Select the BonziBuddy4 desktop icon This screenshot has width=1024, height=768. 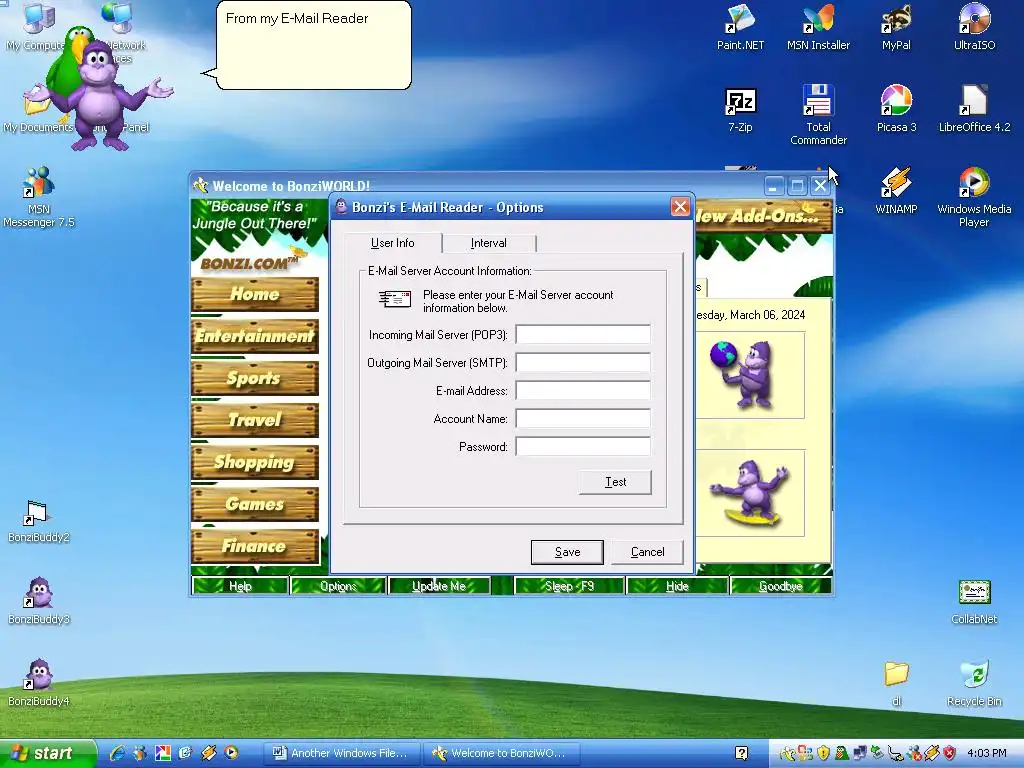click(x=39, y=683)
